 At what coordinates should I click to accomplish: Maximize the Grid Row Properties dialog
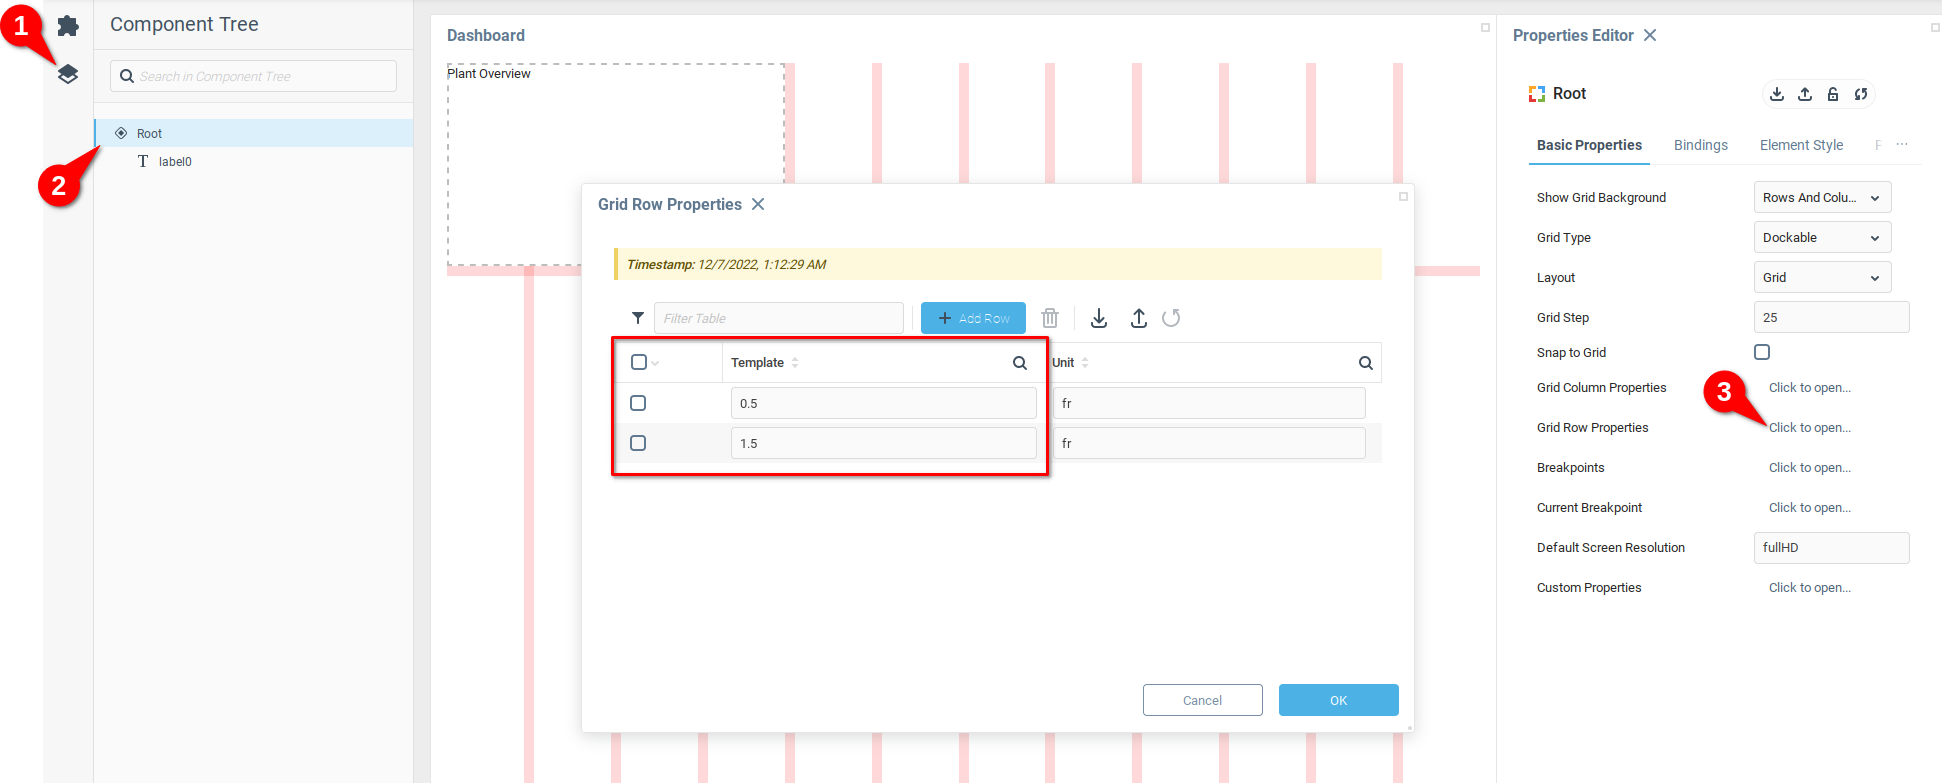pos(1403,197)
